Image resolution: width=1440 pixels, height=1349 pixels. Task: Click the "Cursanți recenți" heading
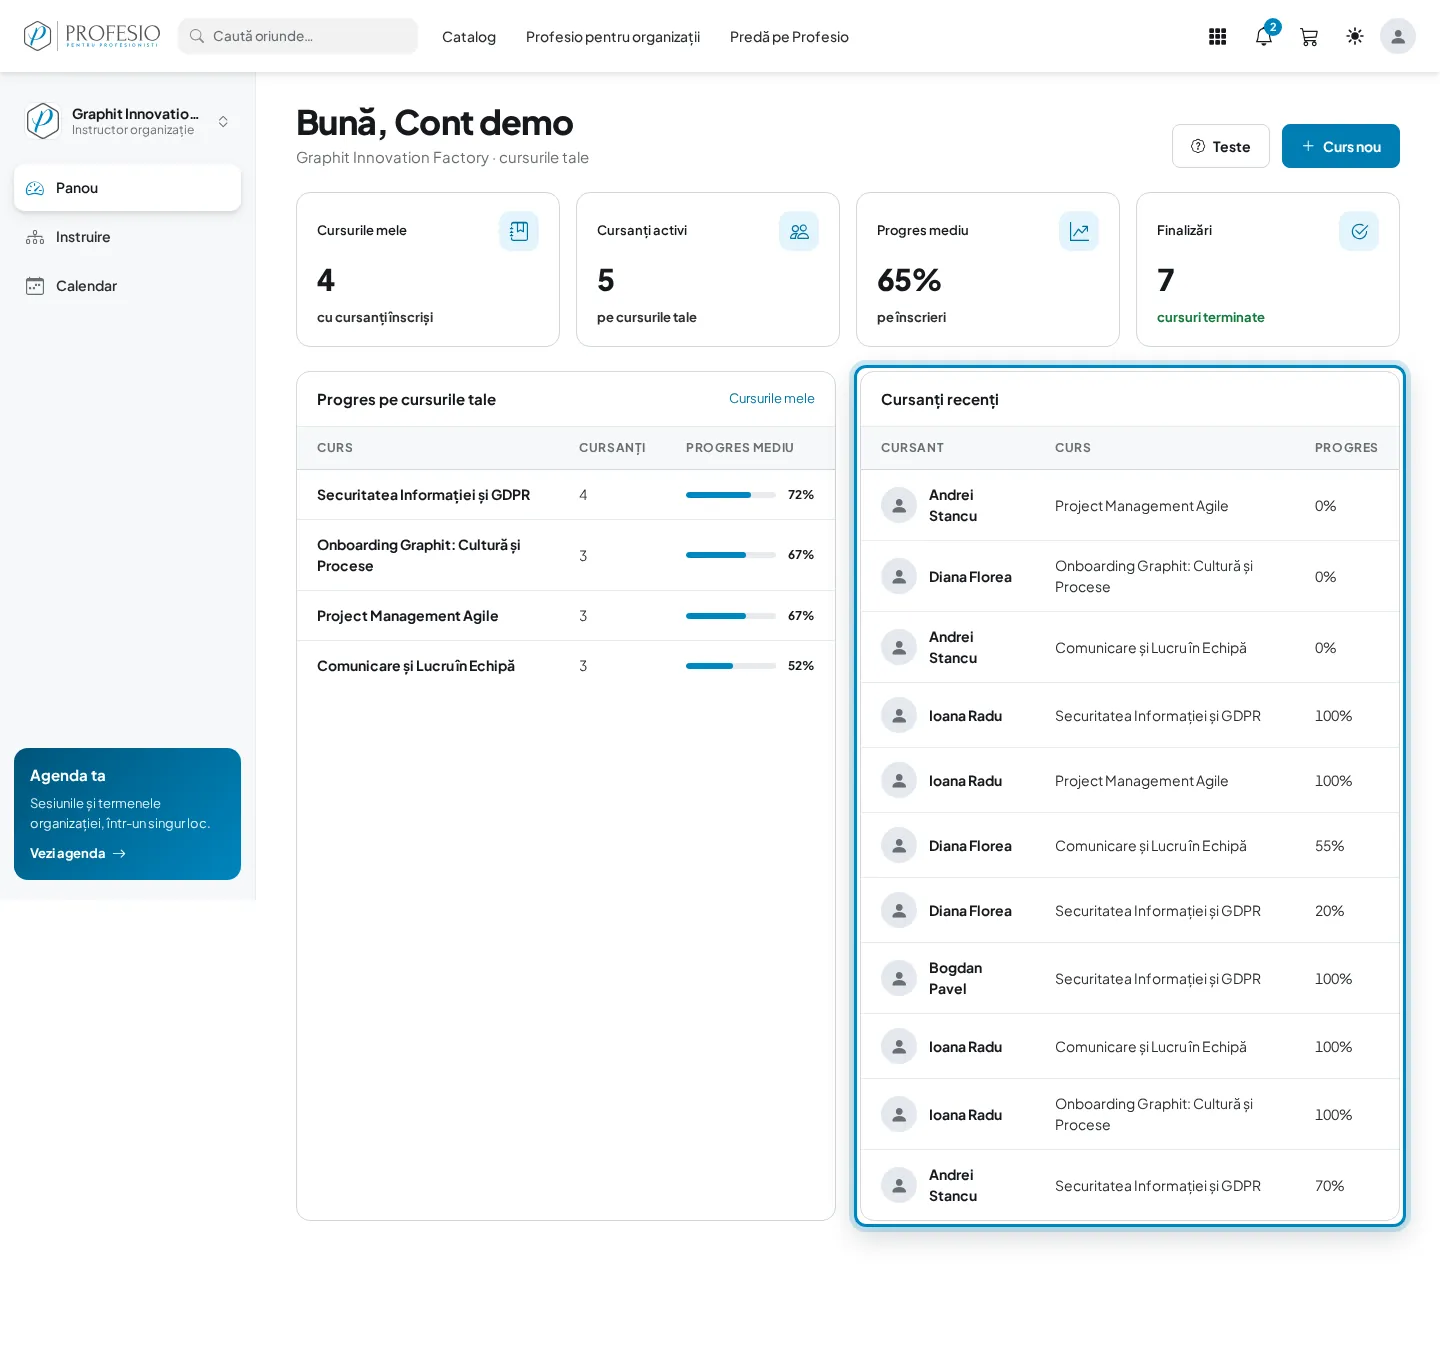tap(940, 400)
